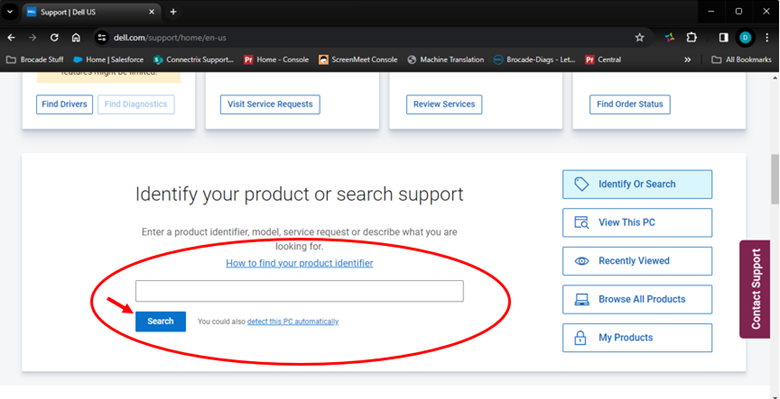Open the Chrome three-dot menu
Image resolution: width=780 pixels, height=399 pixels.
767,38
